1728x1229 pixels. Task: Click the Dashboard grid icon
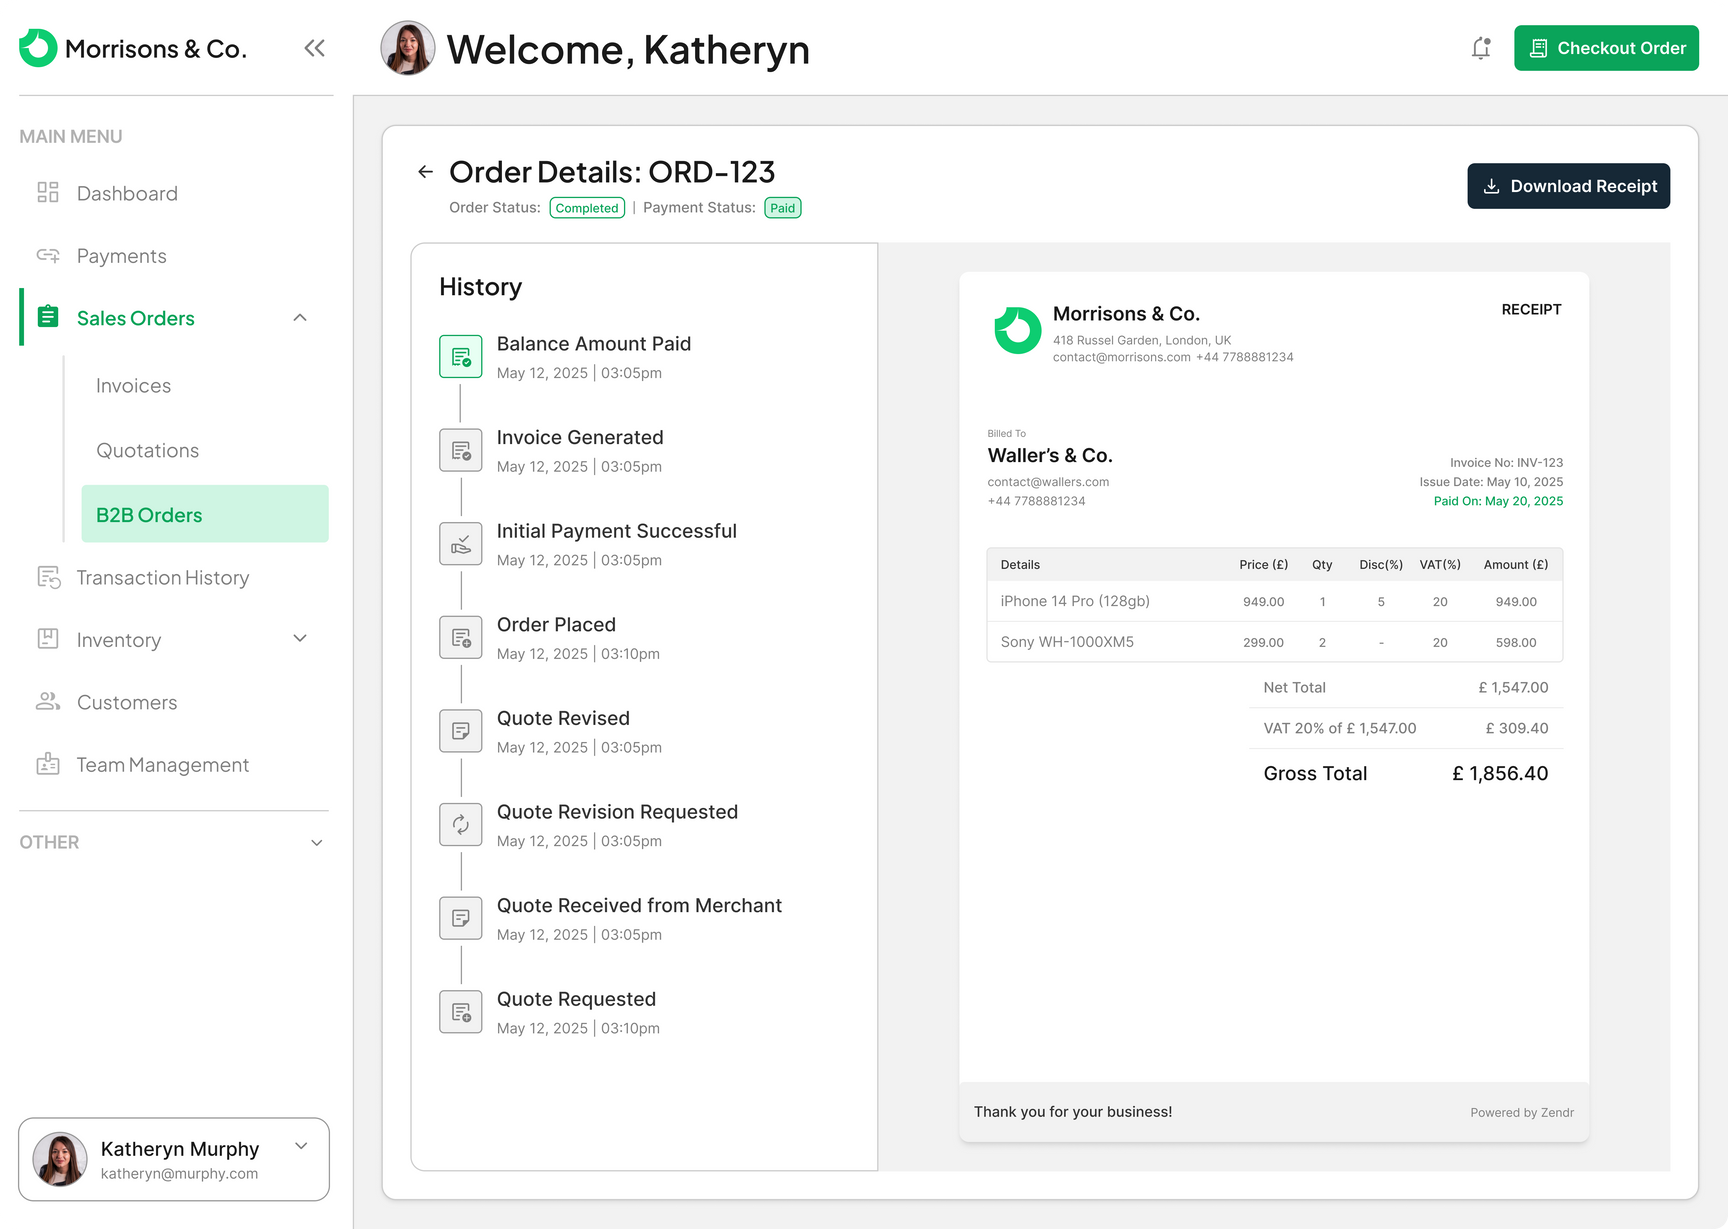coord(48,192)
